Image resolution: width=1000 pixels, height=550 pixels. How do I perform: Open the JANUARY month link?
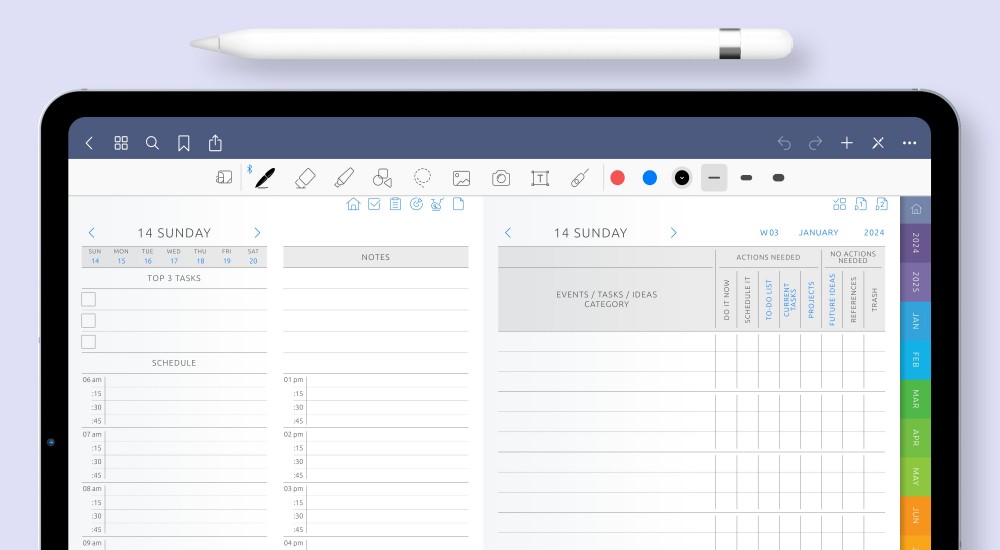pyautogui.click(x=818, y=233)
